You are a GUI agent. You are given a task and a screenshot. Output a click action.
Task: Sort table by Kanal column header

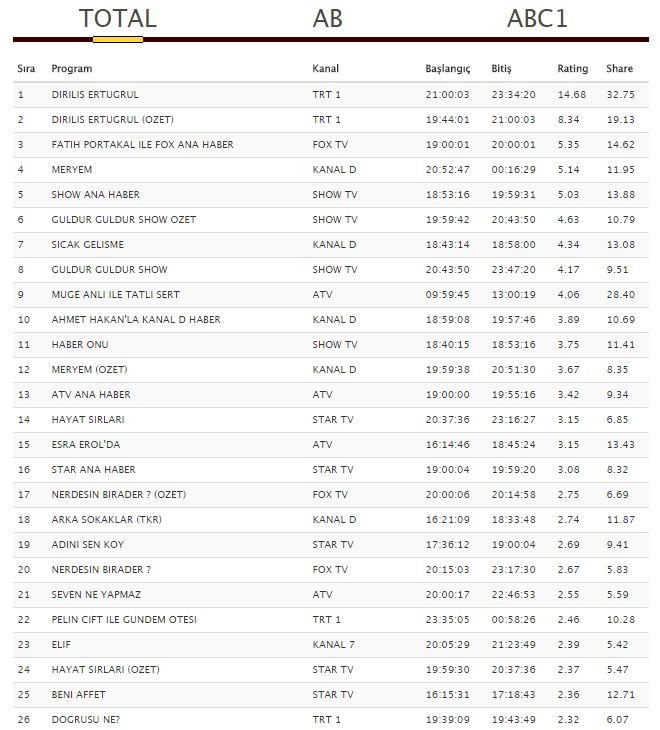click(x=325, y=69)
